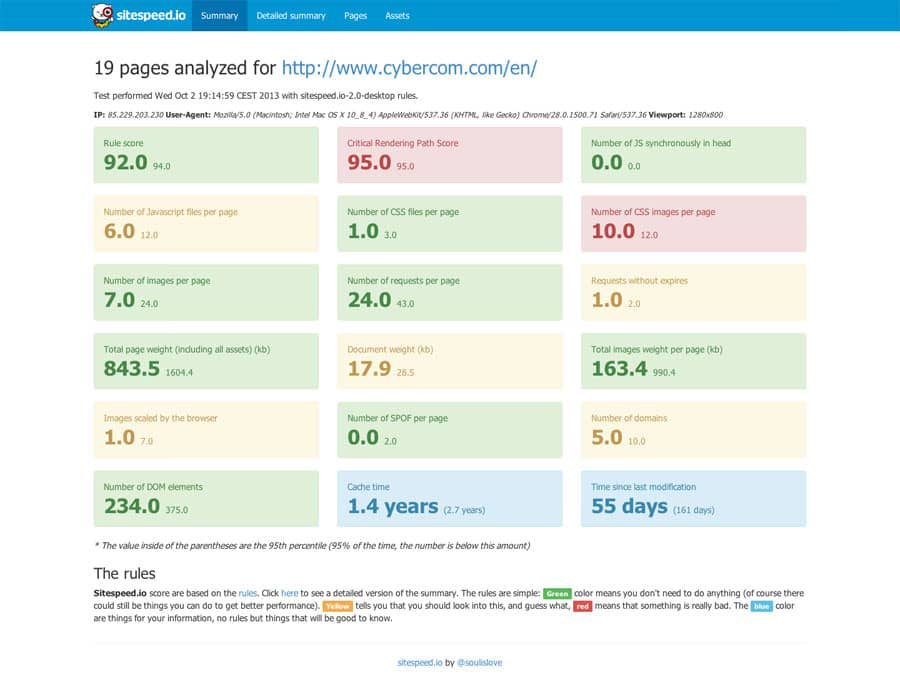
Task: Open the Summary tab
Action: (219, 16)
